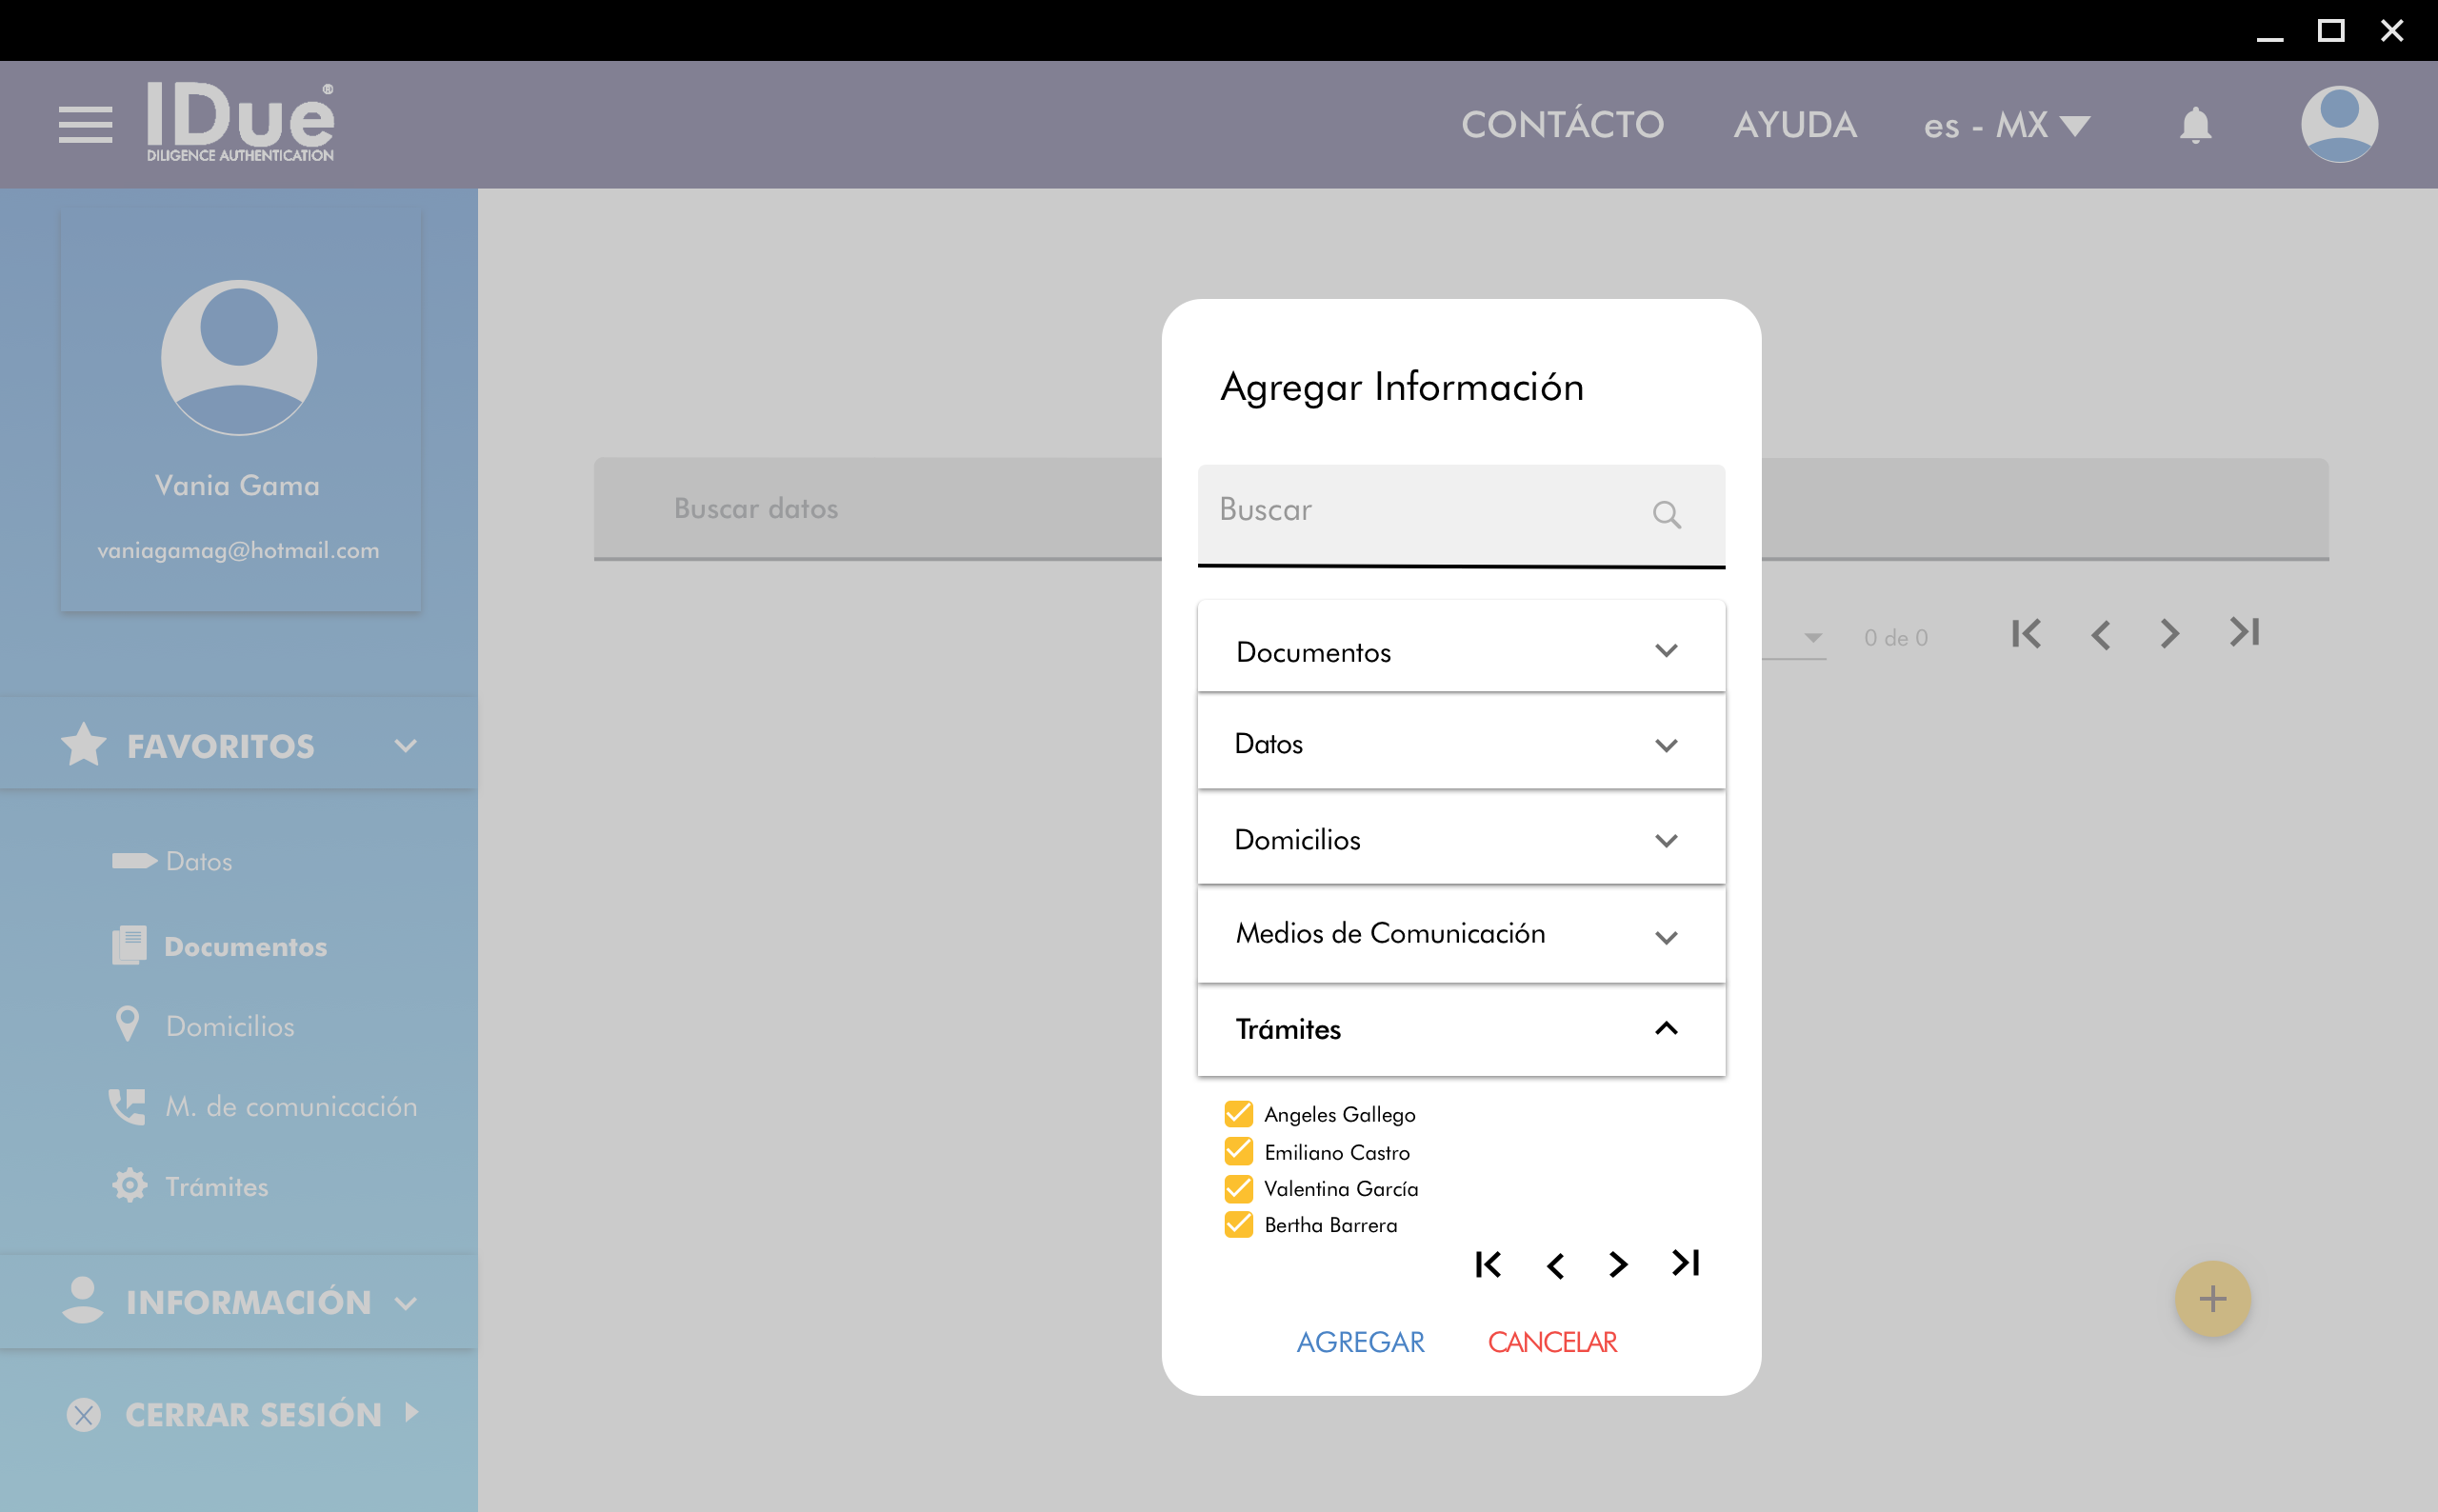Image resolution: width=2438 pixels, height=1512 pixels.
Task: Click the AGREGAR button
Action: (x=1360, y=1342)
